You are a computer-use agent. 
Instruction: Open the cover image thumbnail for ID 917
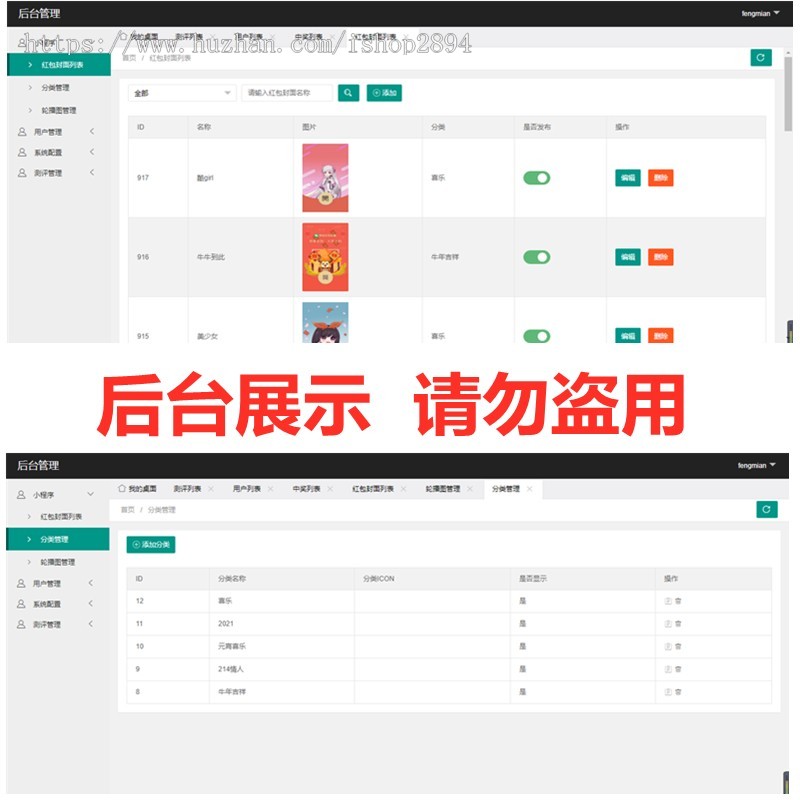326,178
